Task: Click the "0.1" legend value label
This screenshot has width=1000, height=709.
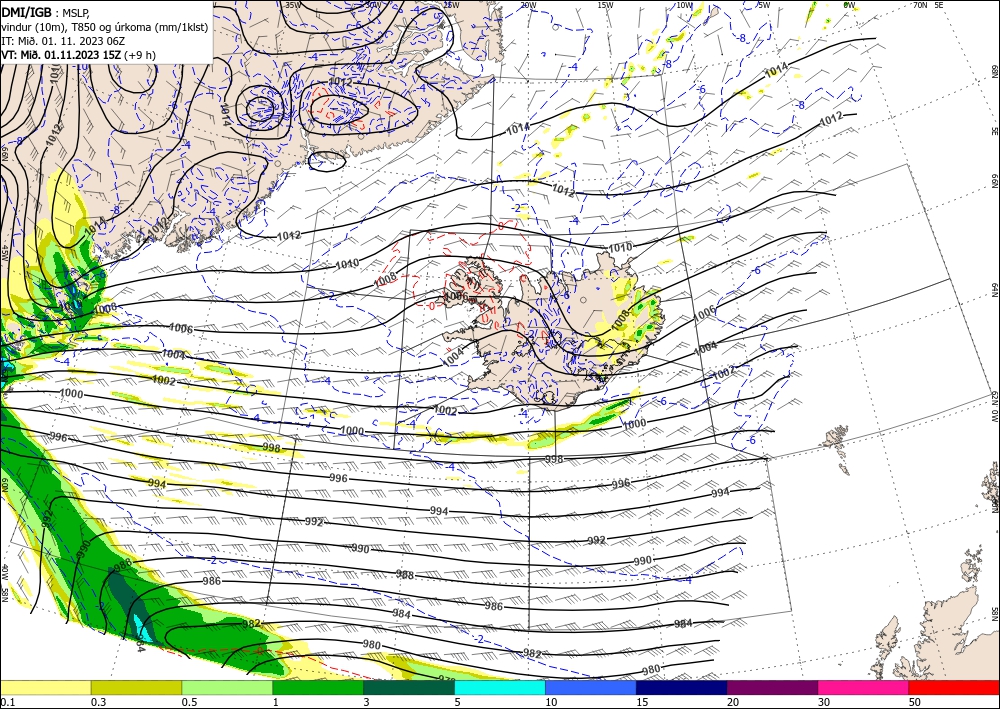Action: [x=6, y=702]
